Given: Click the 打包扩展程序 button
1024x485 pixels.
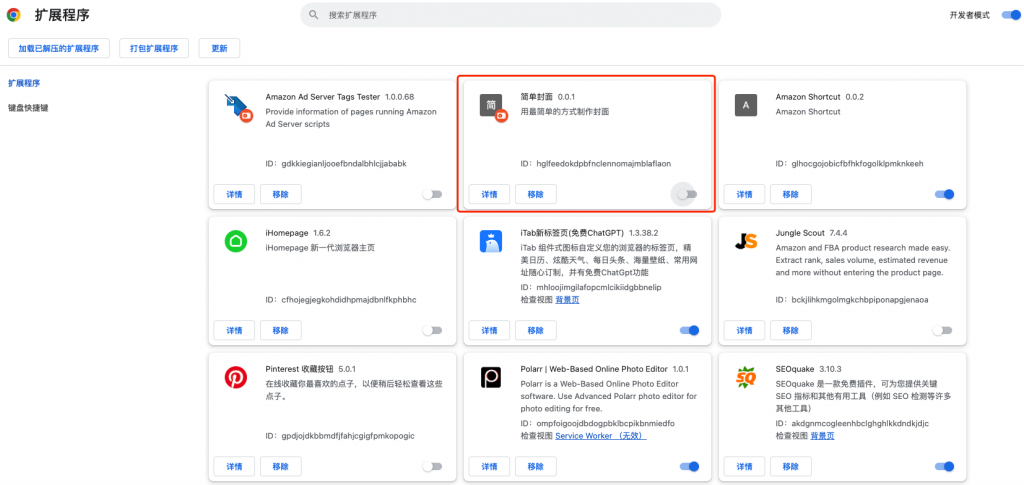Looking at the screenshot, I should (154, 48).
